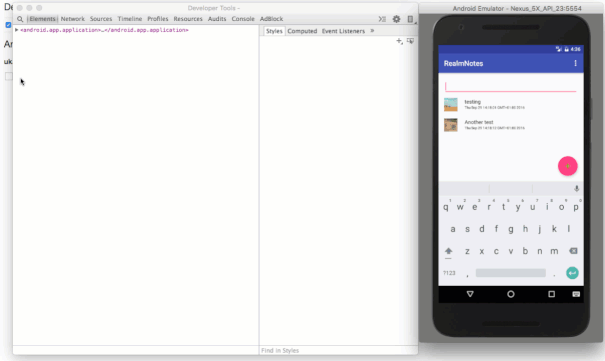The height and width of the screenshot is (361, 605).
Task: Tap the space bar on the emulator keyboard
Action: click(x=510, y=273)
